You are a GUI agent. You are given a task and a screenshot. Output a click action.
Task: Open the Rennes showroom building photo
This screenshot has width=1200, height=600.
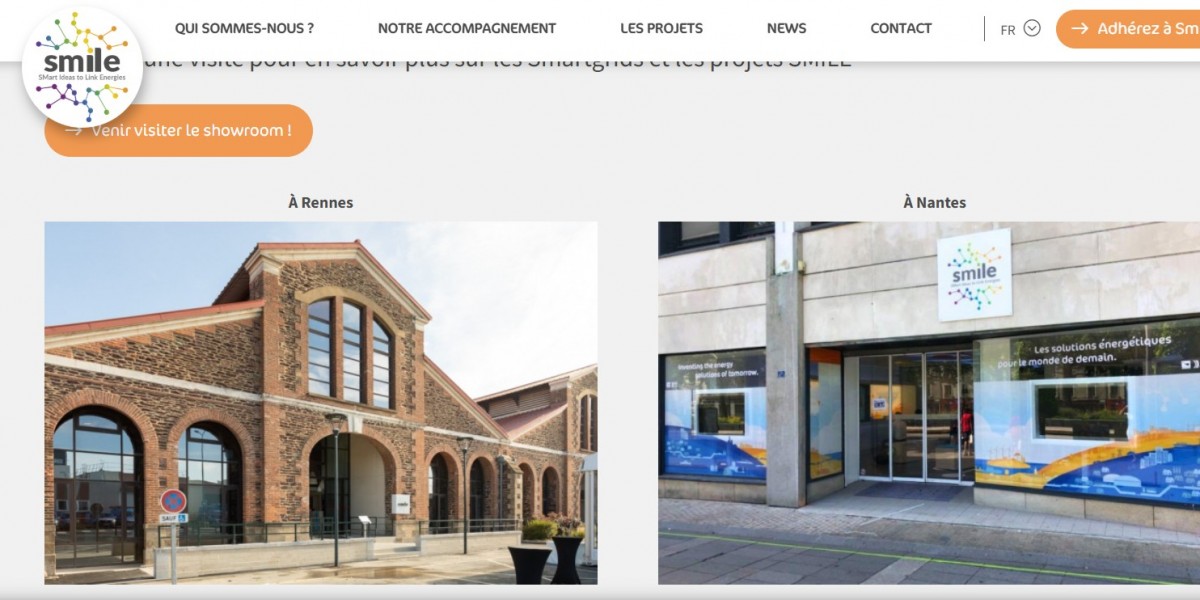pos(321,403)
